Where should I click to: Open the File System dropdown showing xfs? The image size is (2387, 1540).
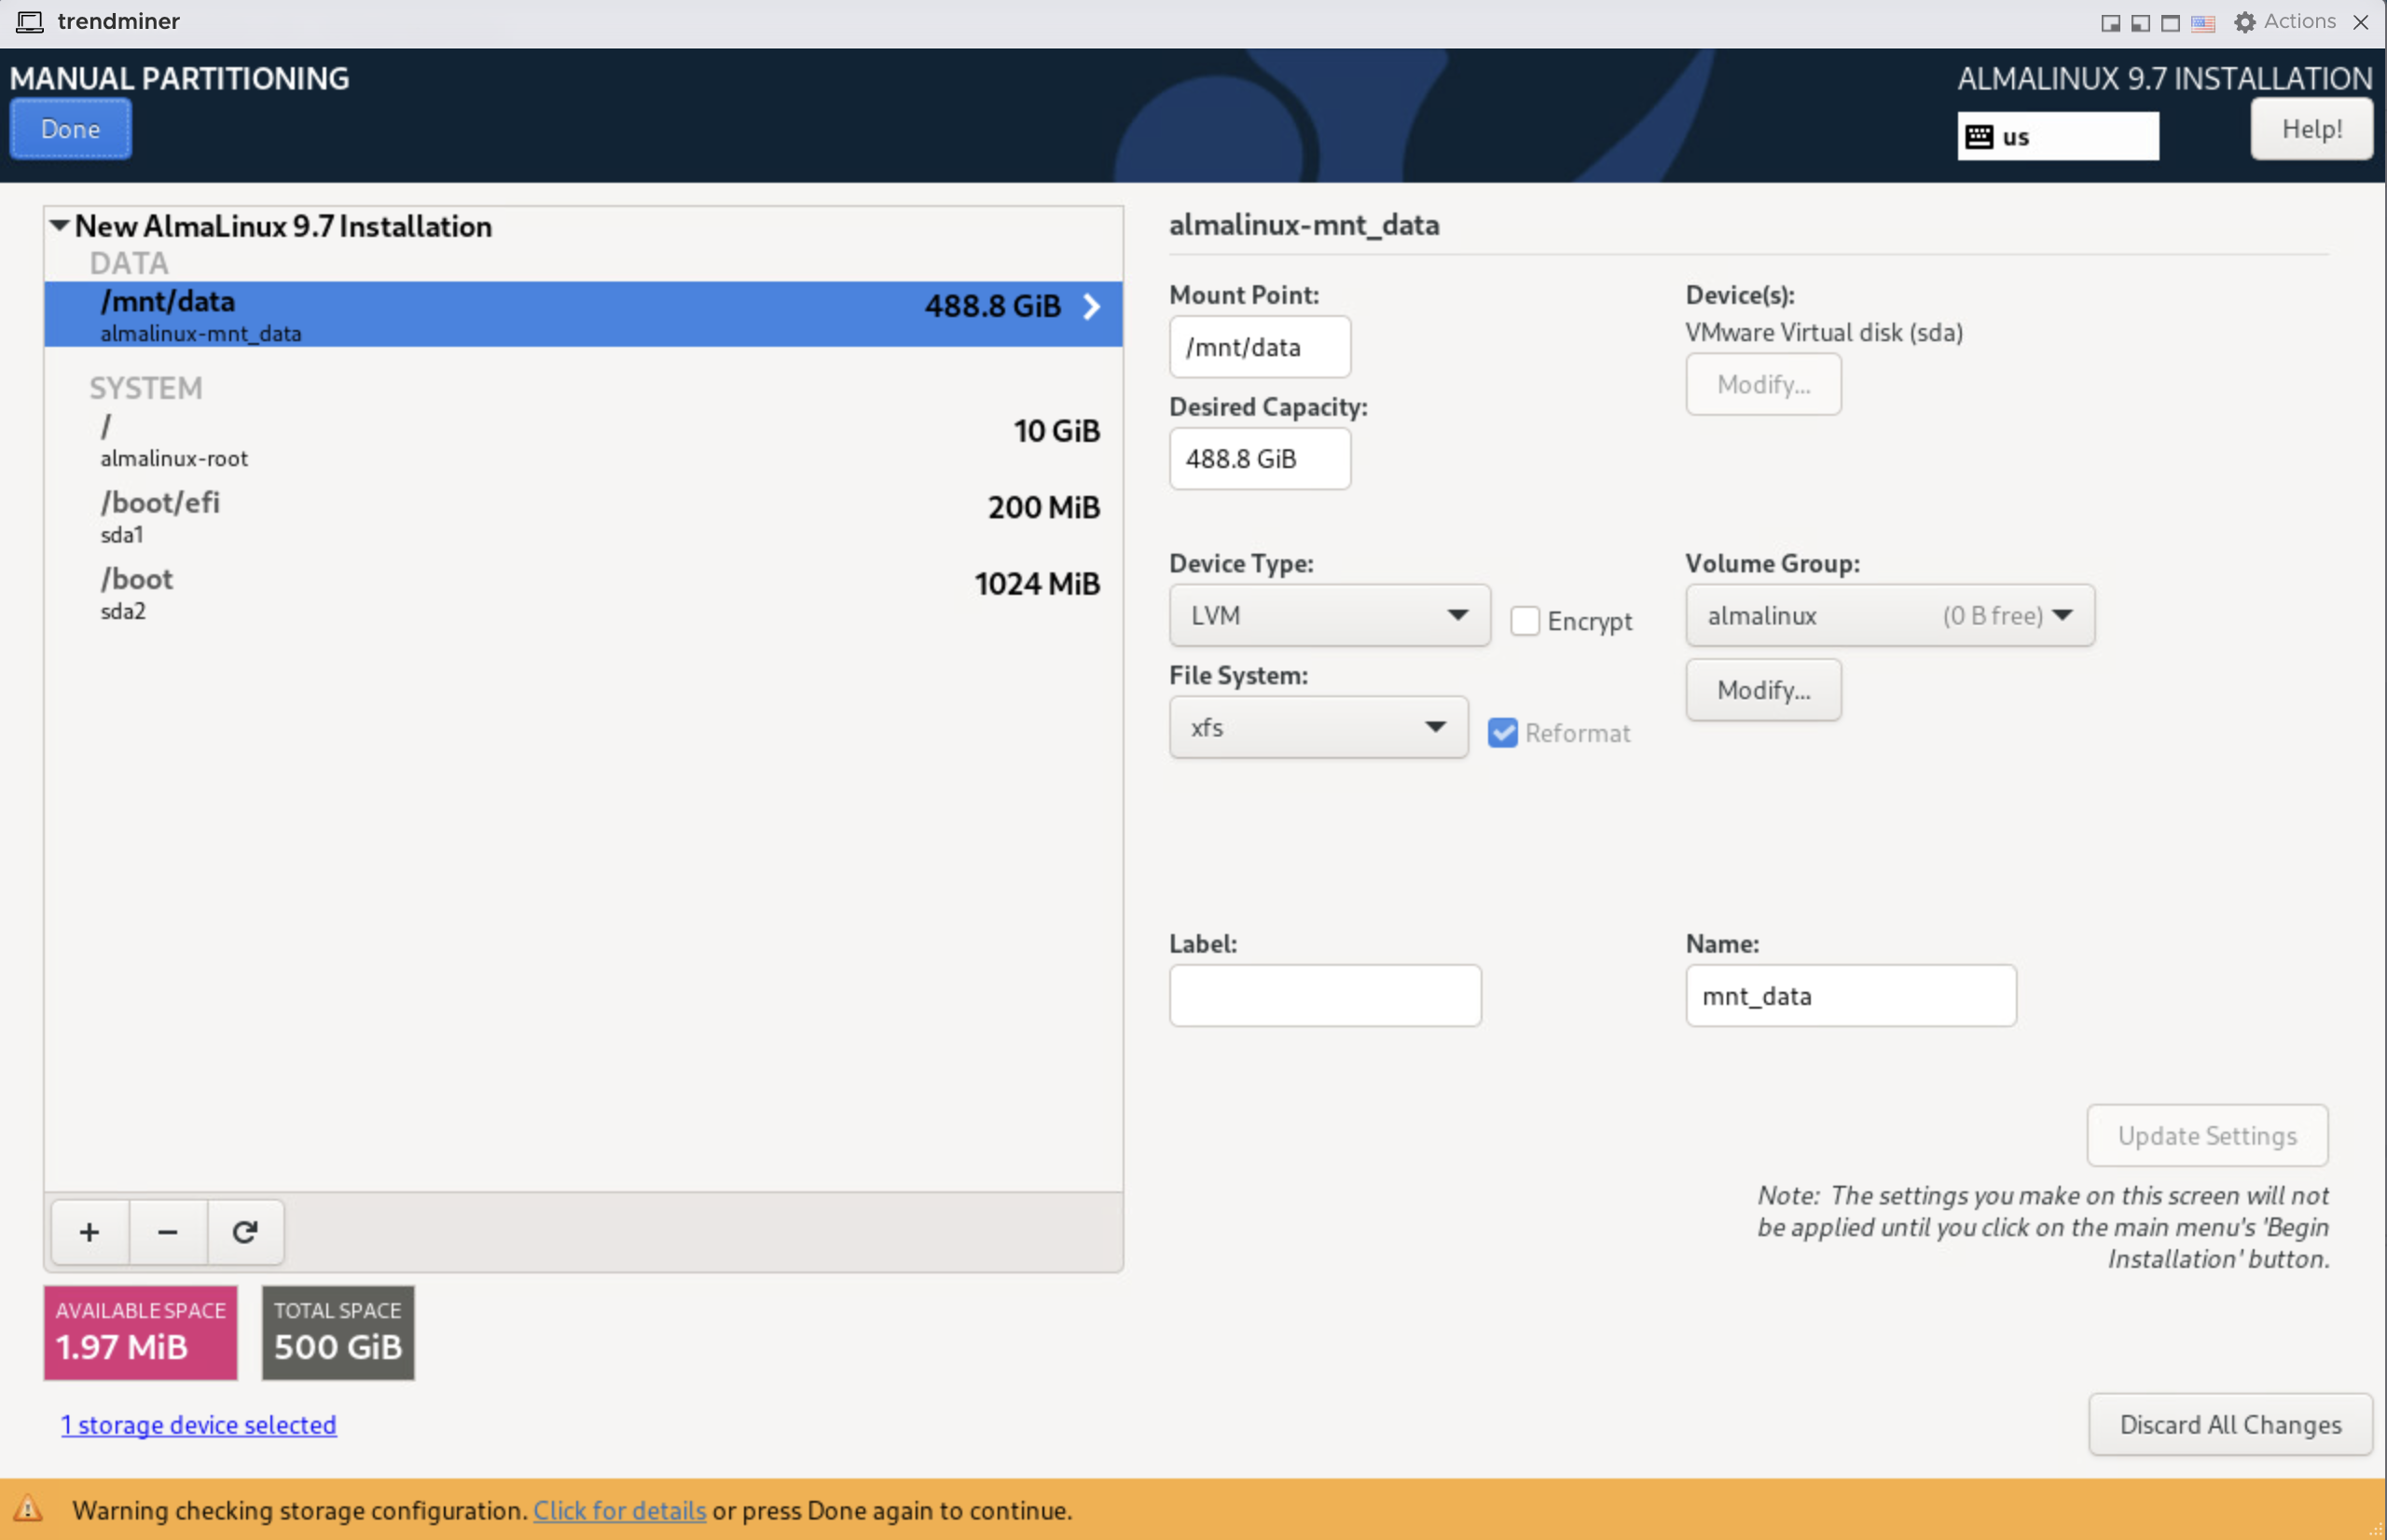[x=1317, y=727]
